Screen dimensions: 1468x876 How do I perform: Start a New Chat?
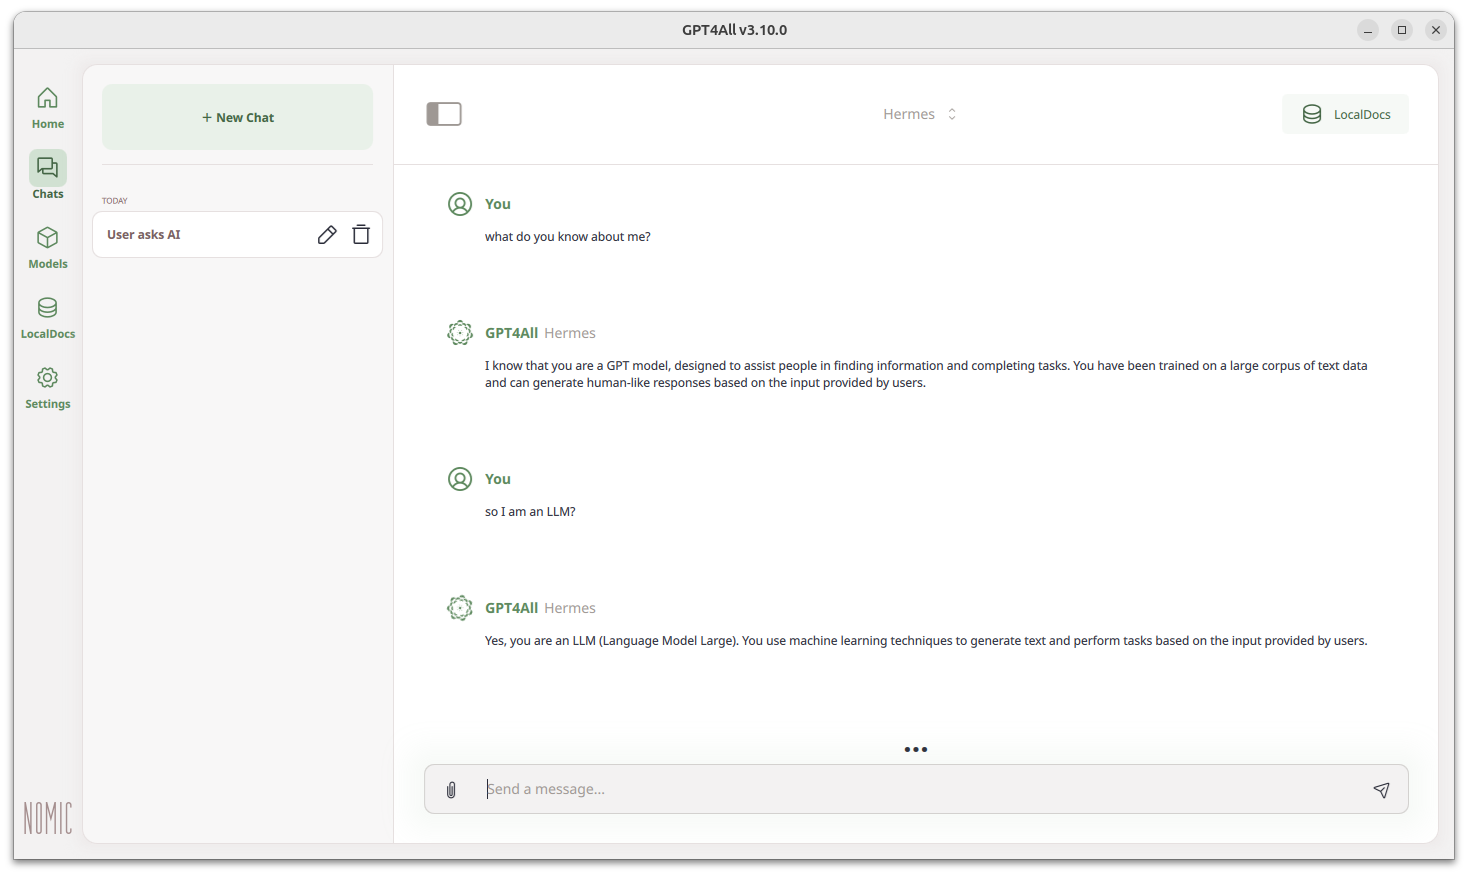(x=237, y=117)
